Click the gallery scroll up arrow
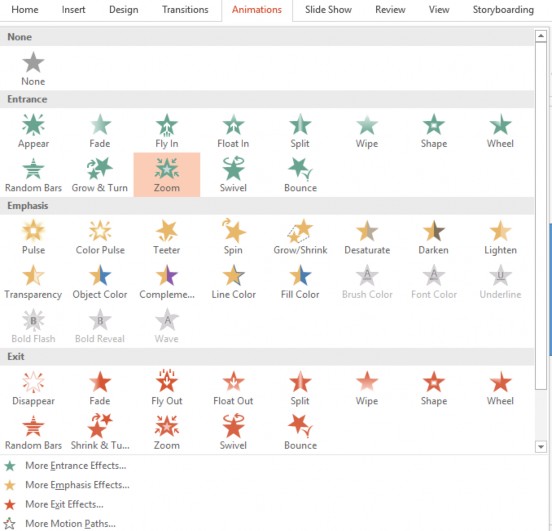Viewport: 552px width, 531px height. click(x=540, y=36)
